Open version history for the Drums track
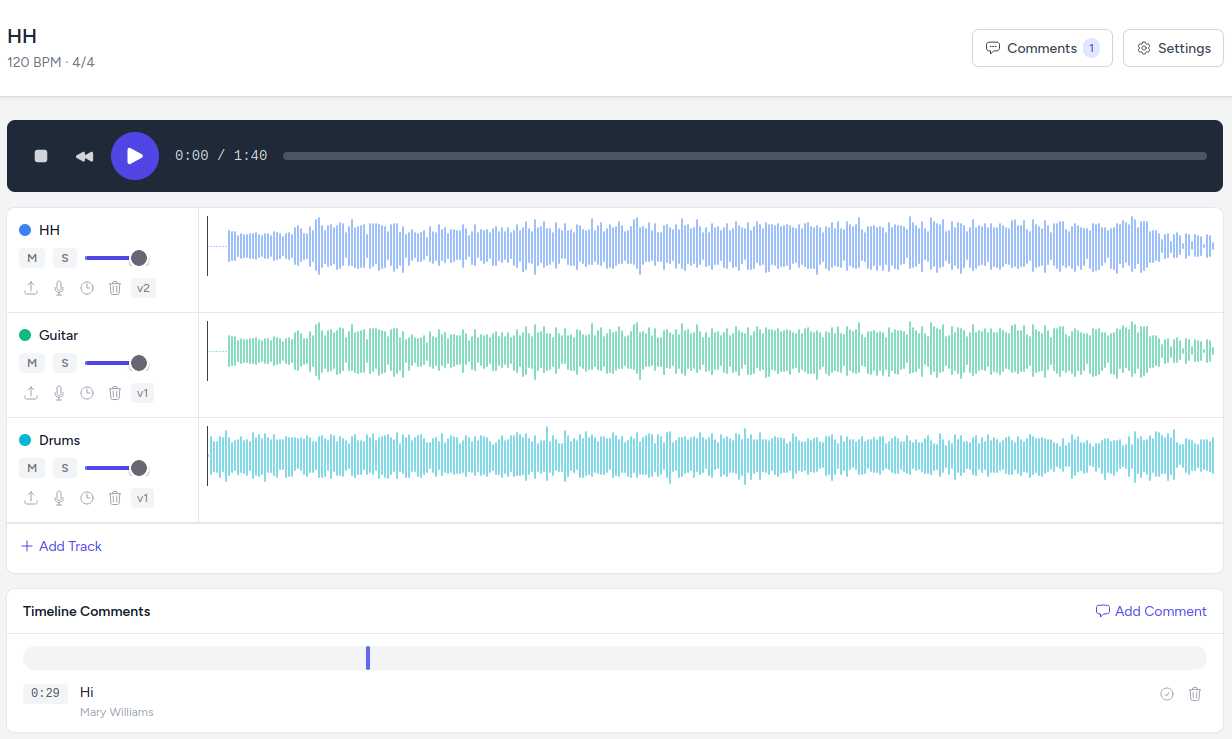 87,497
